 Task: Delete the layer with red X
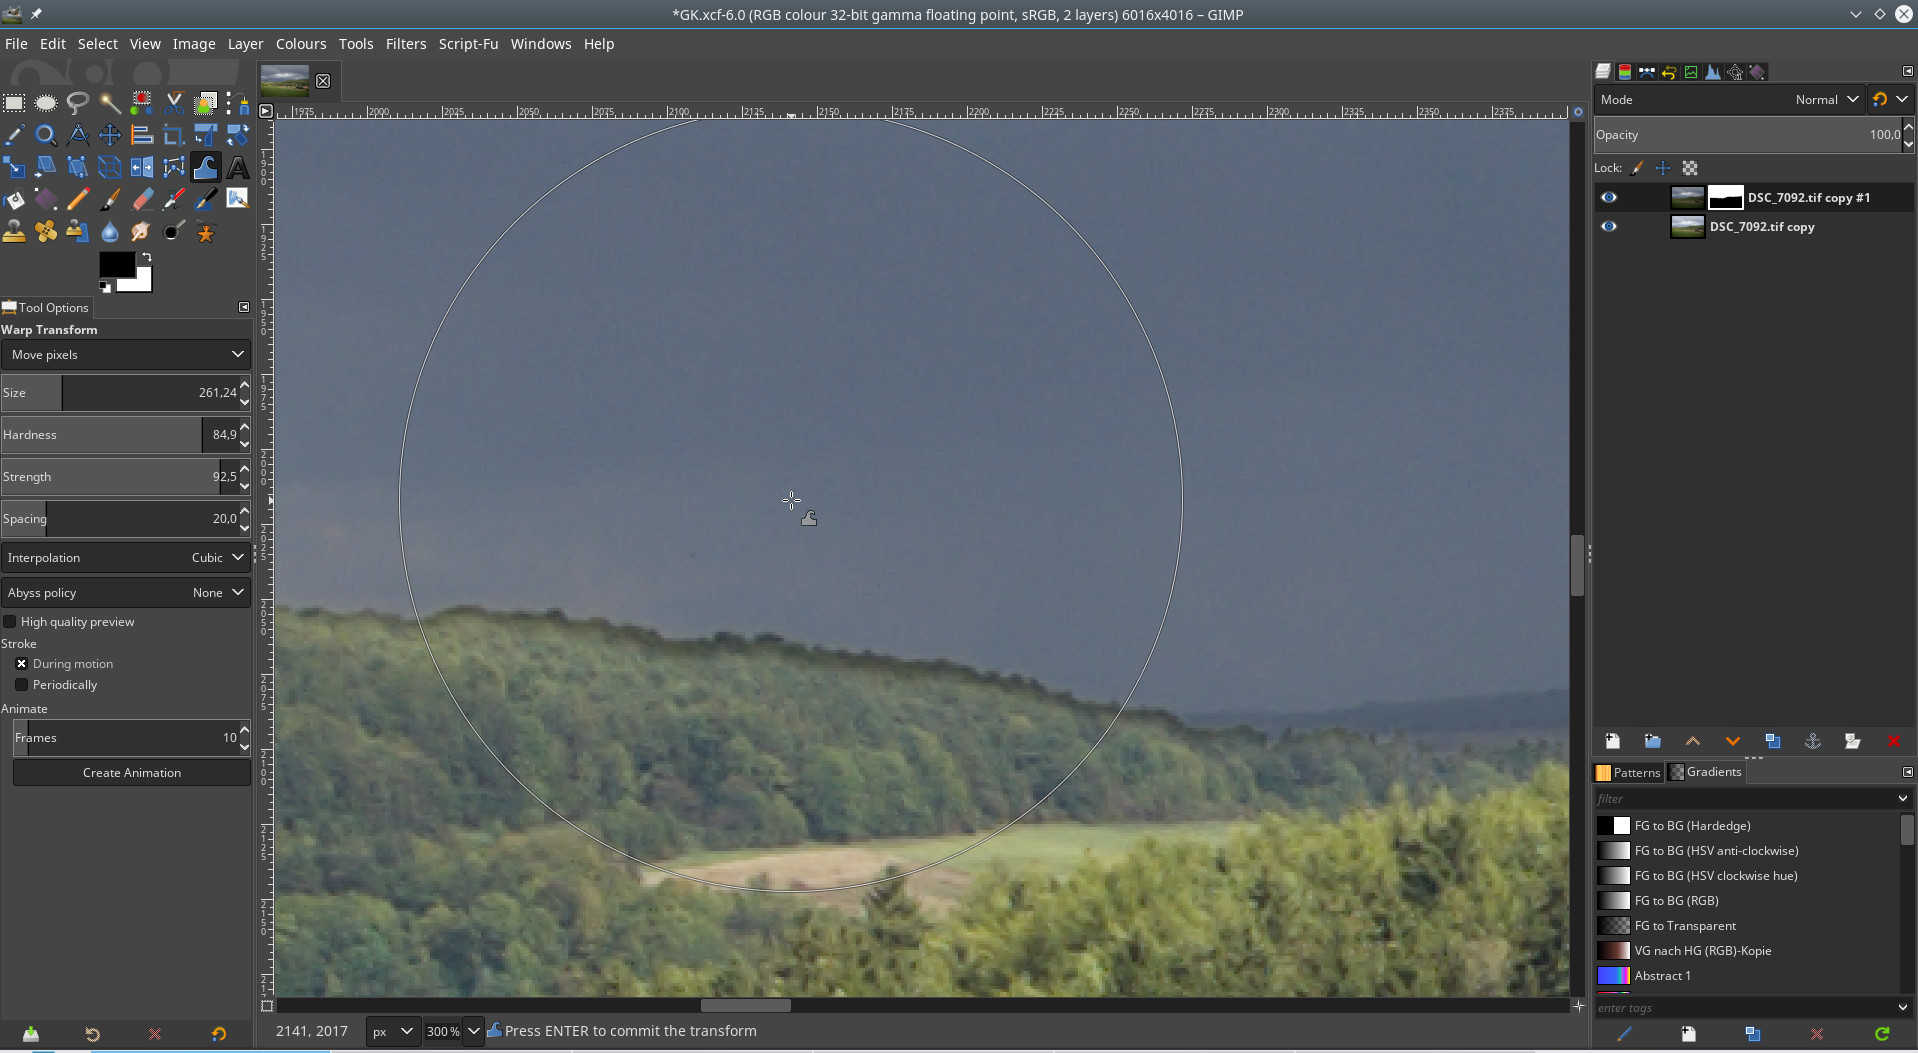point(1893,741)
